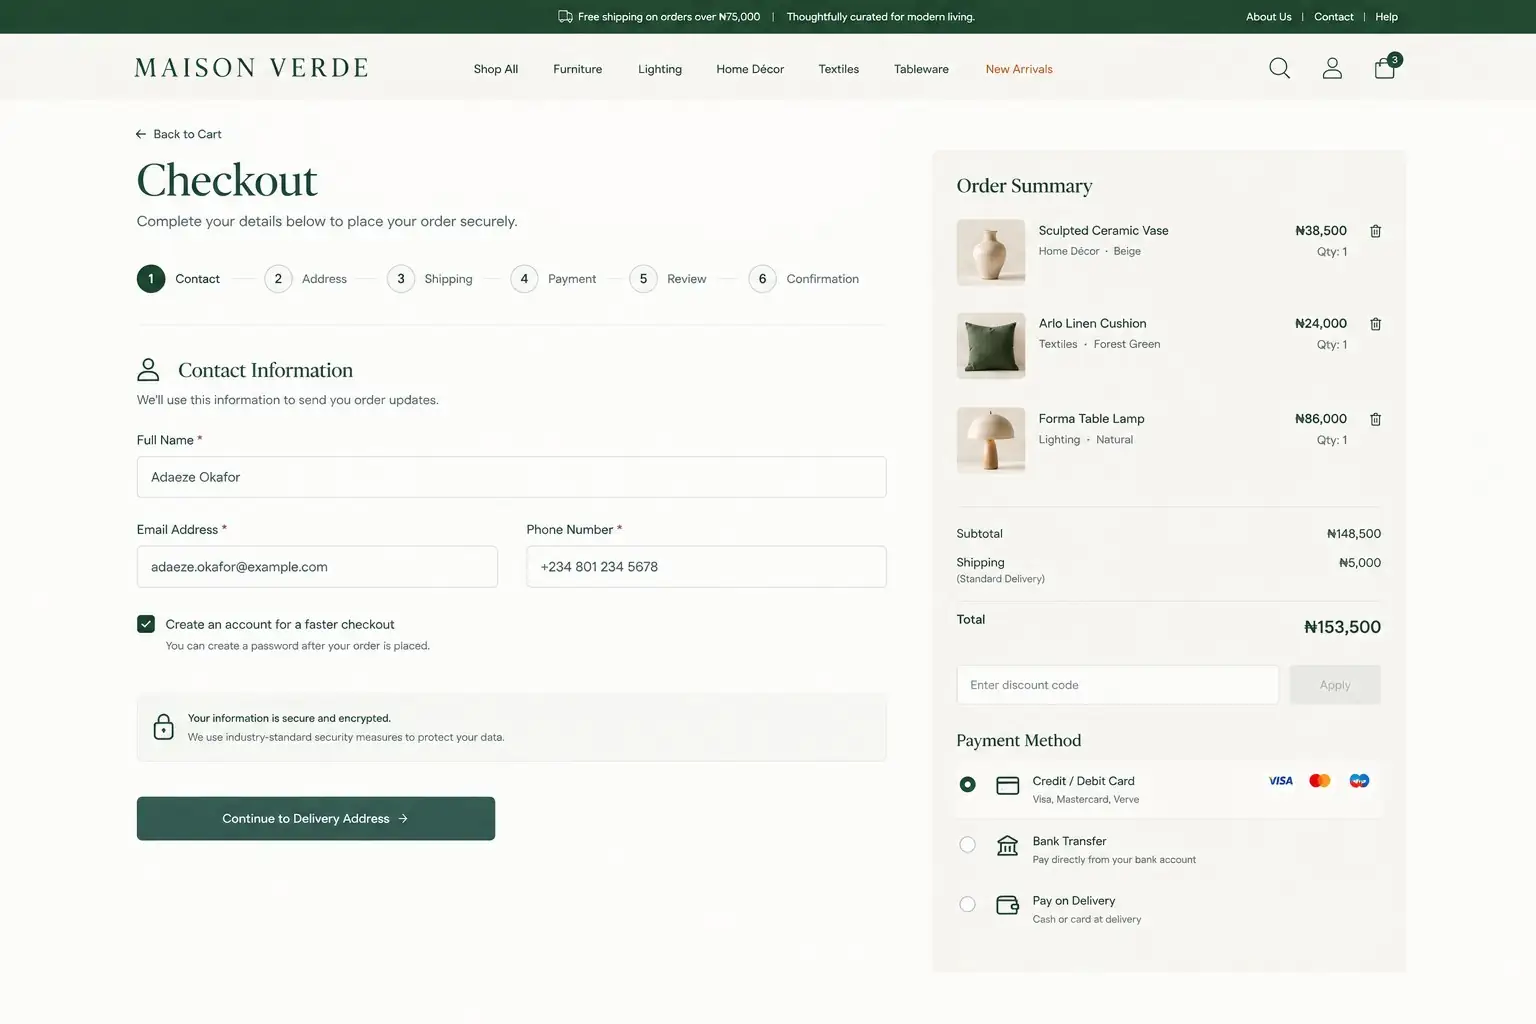The image size is (1536, 1024).
Task: Click the Forma Table Lamp thumbnail
Action: 991,440
